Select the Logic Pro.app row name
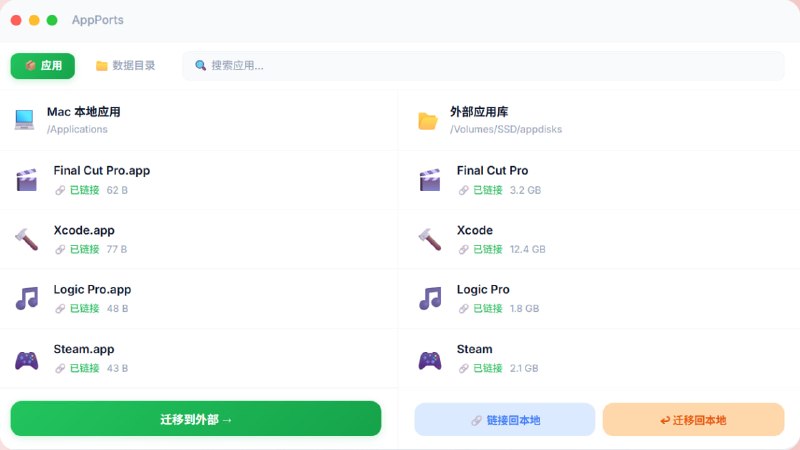800x450 pixels. pos(92,289)
